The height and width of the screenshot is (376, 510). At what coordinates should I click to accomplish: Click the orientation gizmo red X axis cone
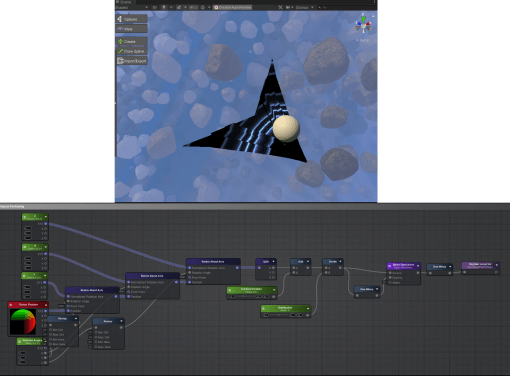point(368,24)
